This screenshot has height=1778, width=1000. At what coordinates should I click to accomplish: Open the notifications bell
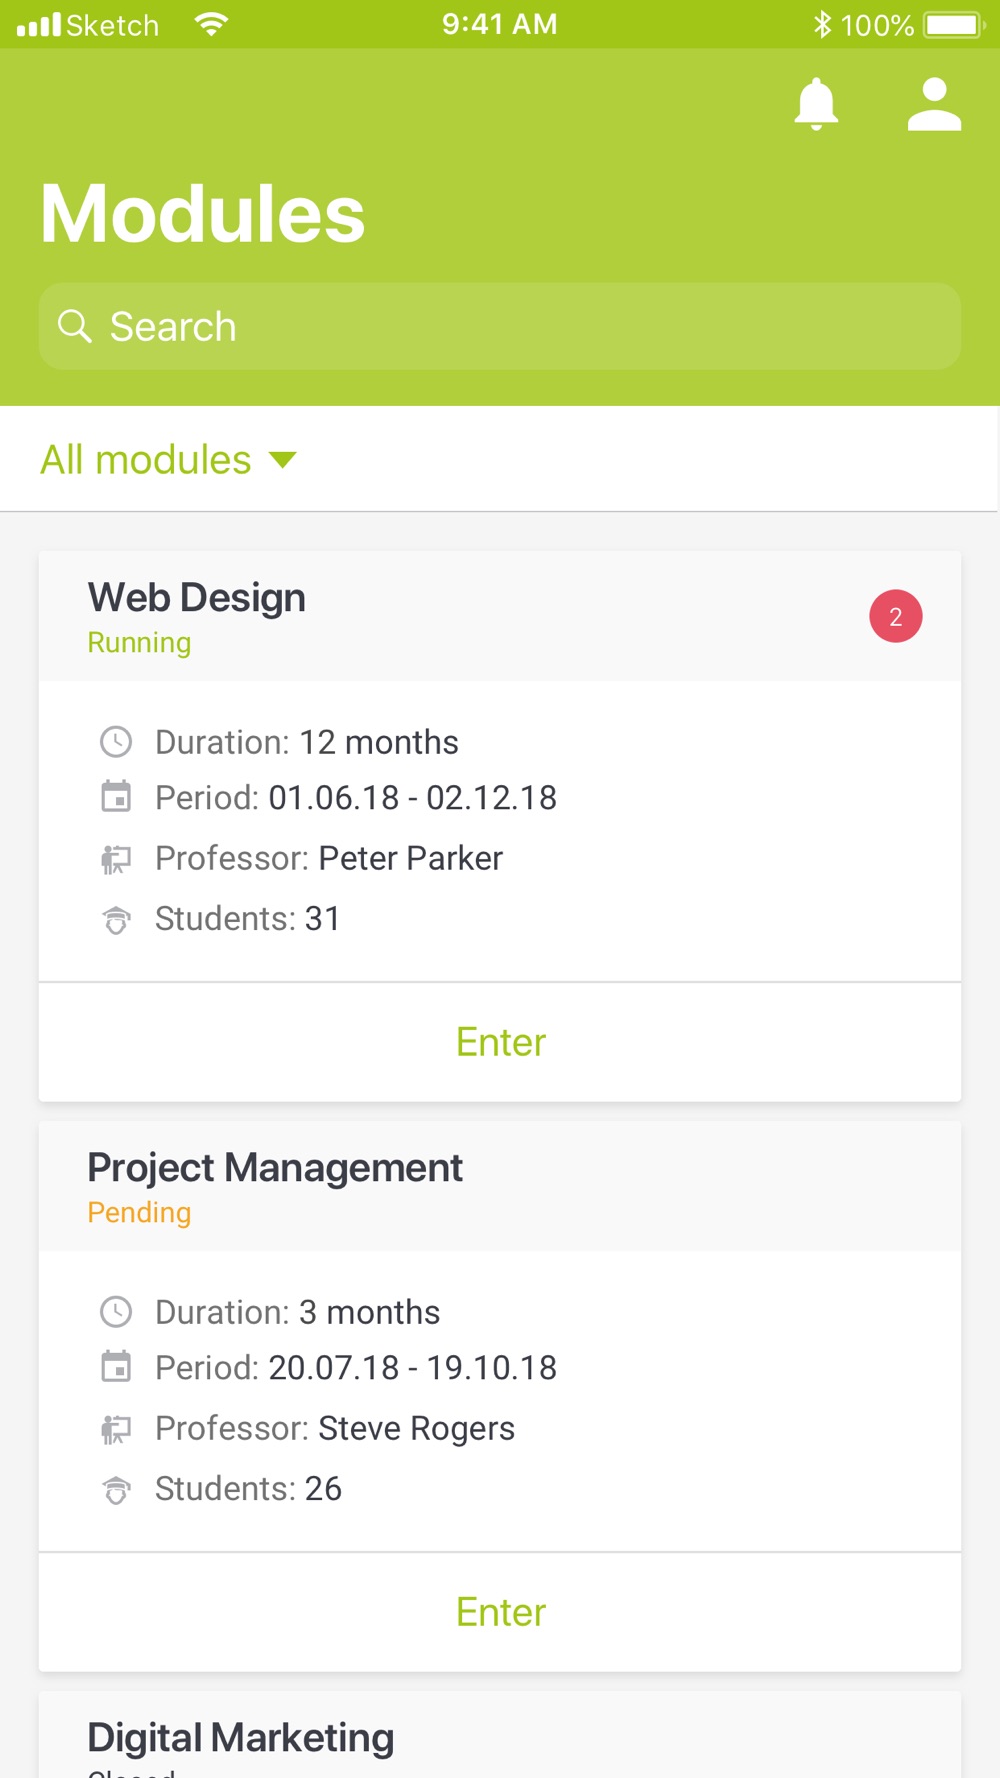[x=816, y=104]
